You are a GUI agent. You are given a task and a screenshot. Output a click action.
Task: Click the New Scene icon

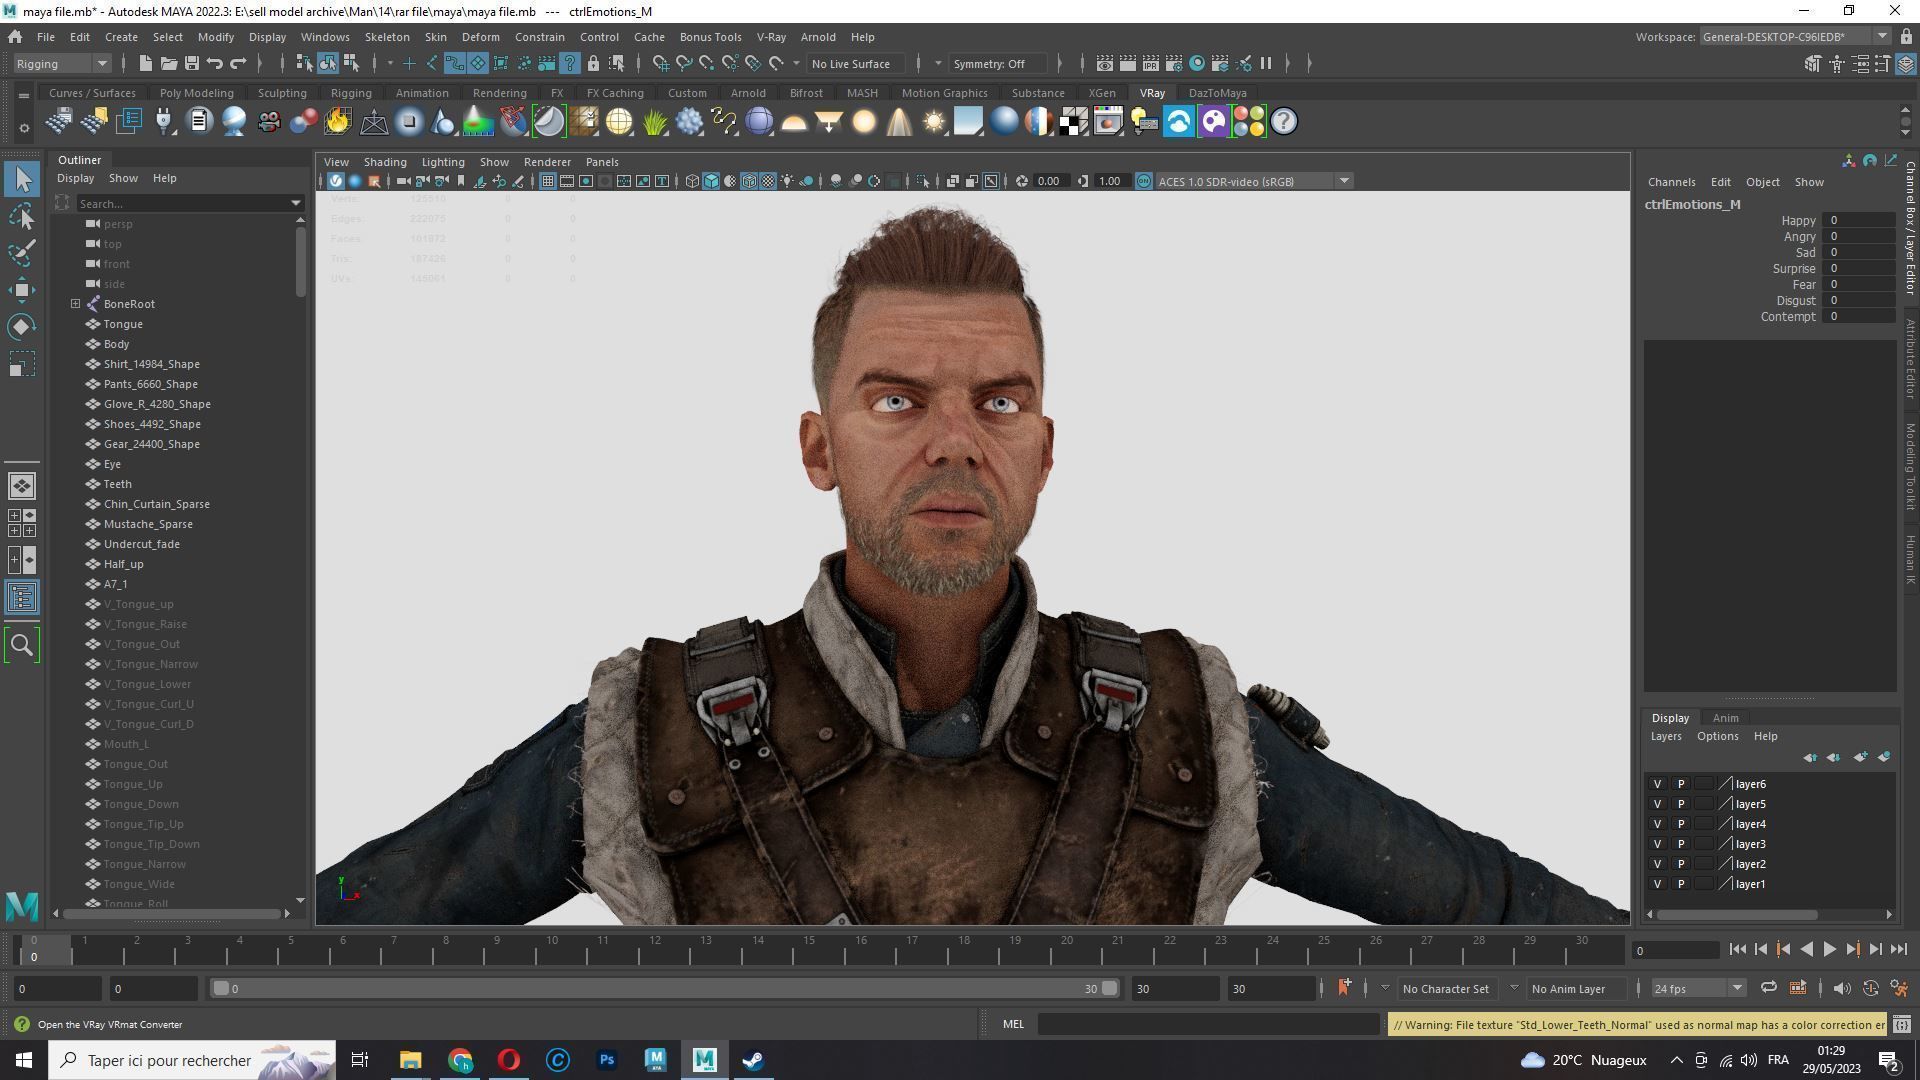coord(145,63)
